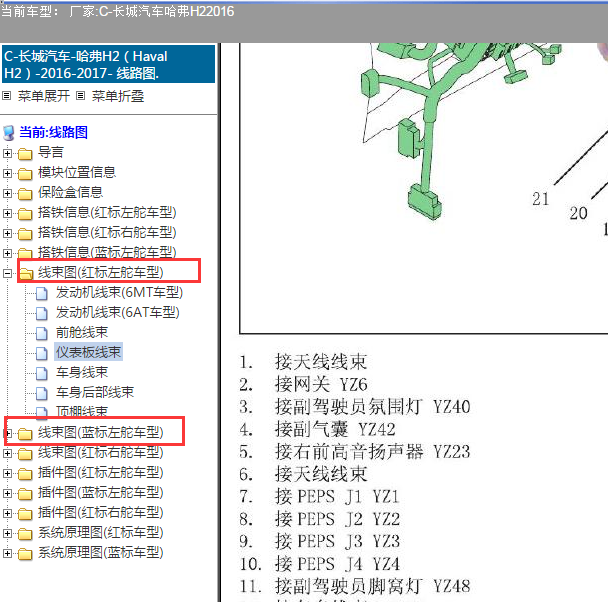Screen dimensions: 608x602
Task: Click the text 接 PEPS J4 YZ4
Action: coord(337,564)
